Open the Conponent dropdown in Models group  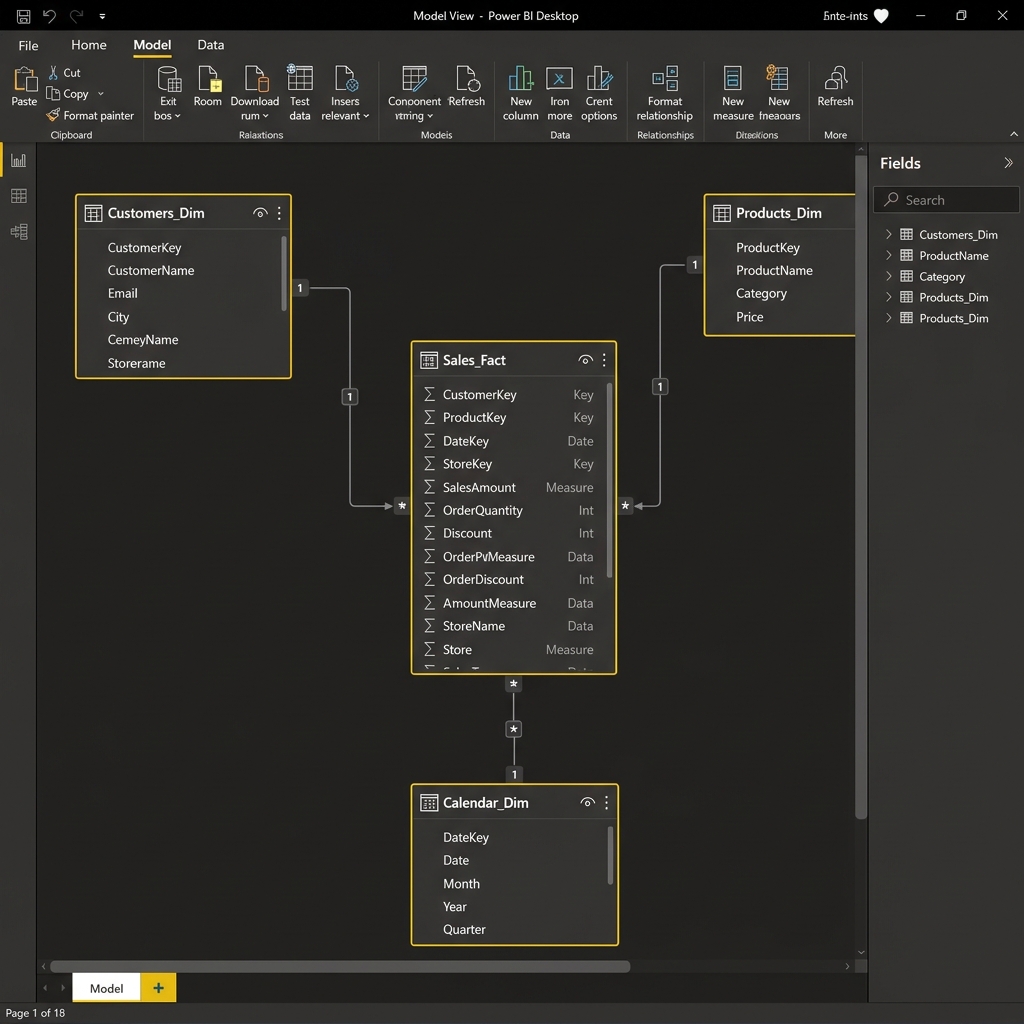tap(414, 93)
